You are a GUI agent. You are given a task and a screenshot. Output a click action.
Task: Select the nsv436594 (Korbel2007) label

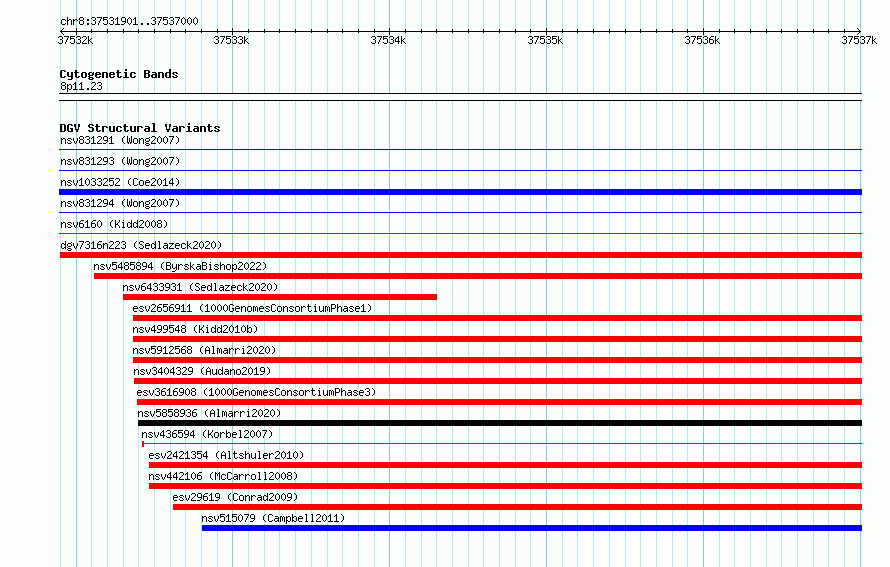pos(207,434)
